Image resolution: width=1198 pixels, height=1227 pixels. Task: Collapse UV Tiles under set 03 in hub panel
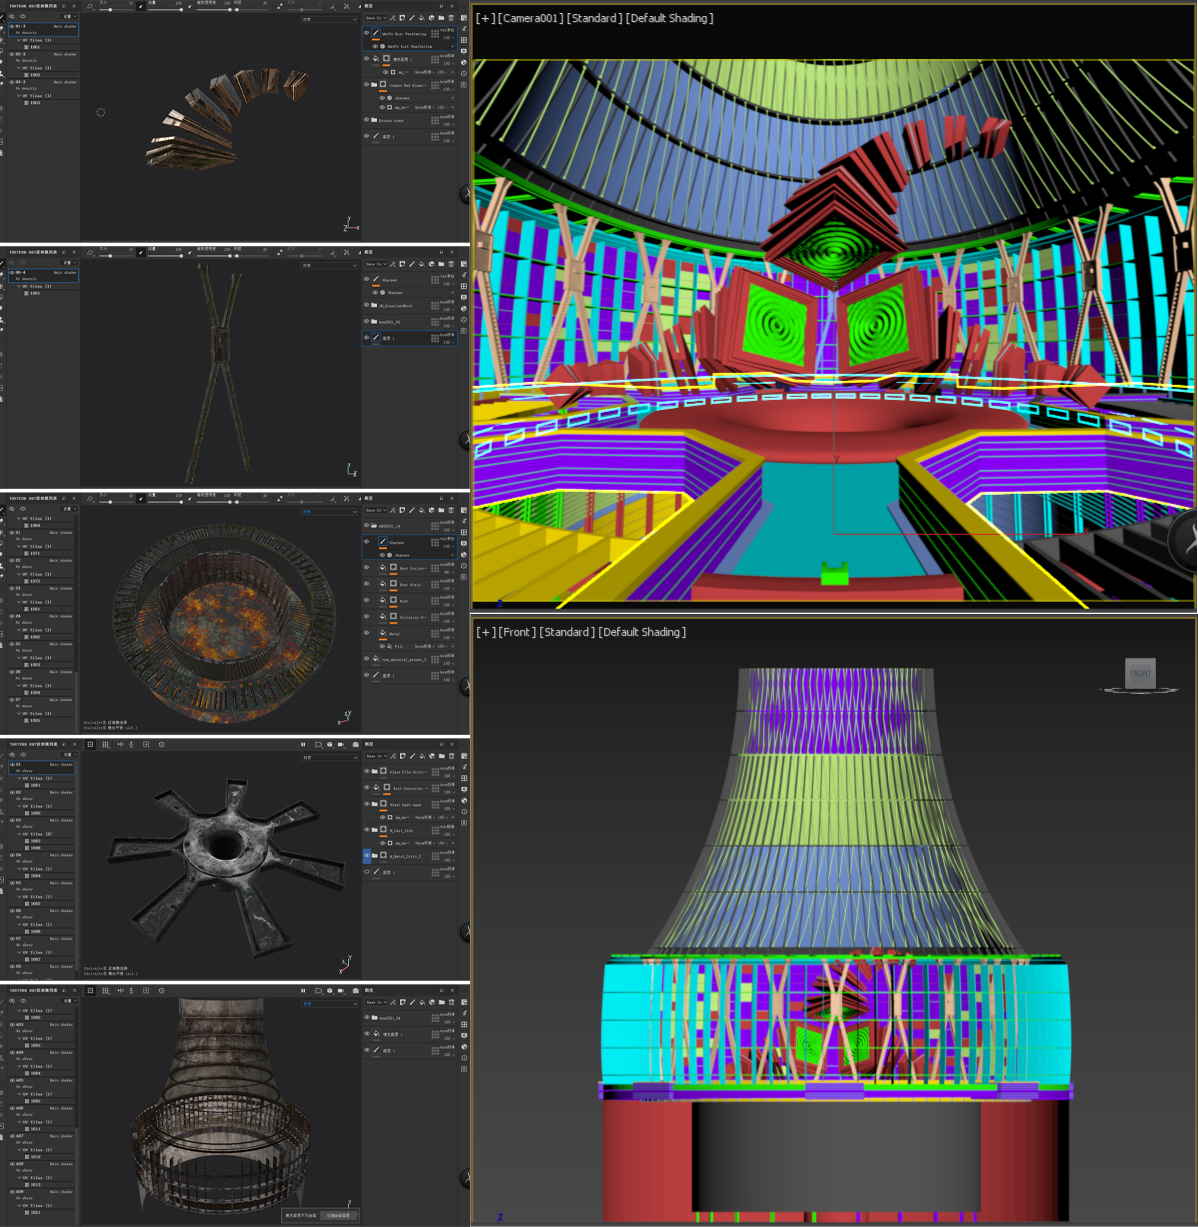coord(19,834)
